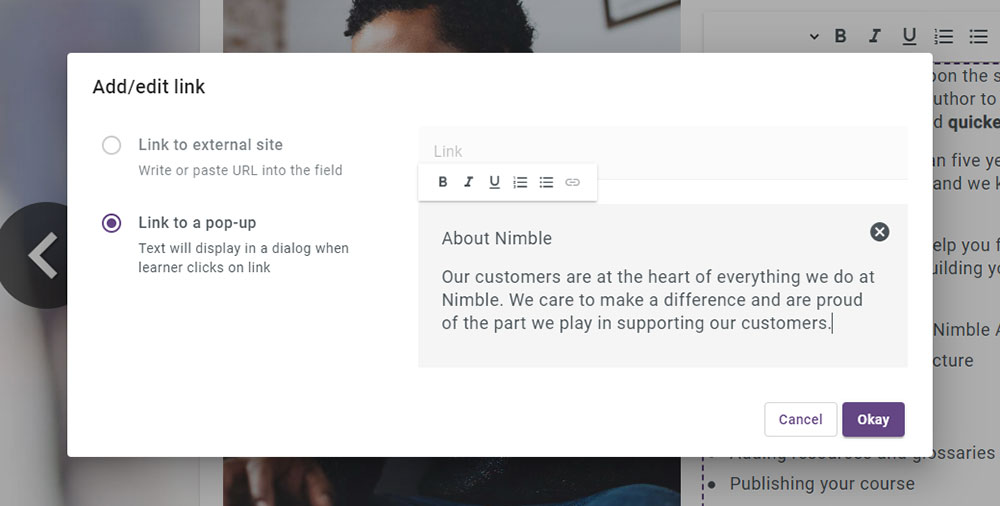The height and width of the screenshot is (506, 1000).
Task: Open the style dropdown chevron in background toolbar
Action: [814, 37]
